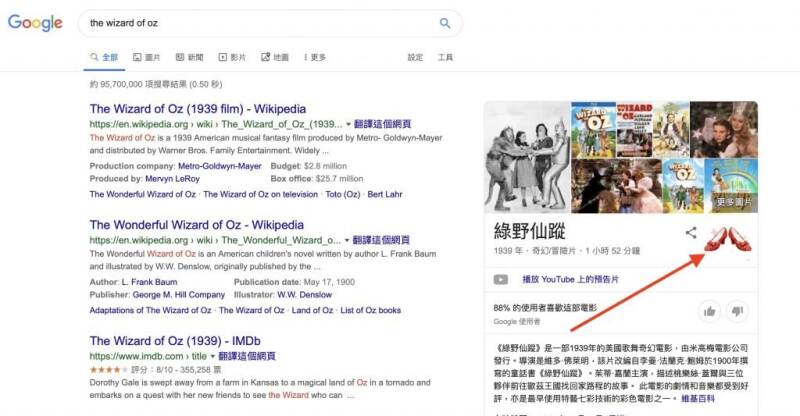800x416 pixels.
Task: Open the Land of Oz link
Action: click(x=312, y=310)
